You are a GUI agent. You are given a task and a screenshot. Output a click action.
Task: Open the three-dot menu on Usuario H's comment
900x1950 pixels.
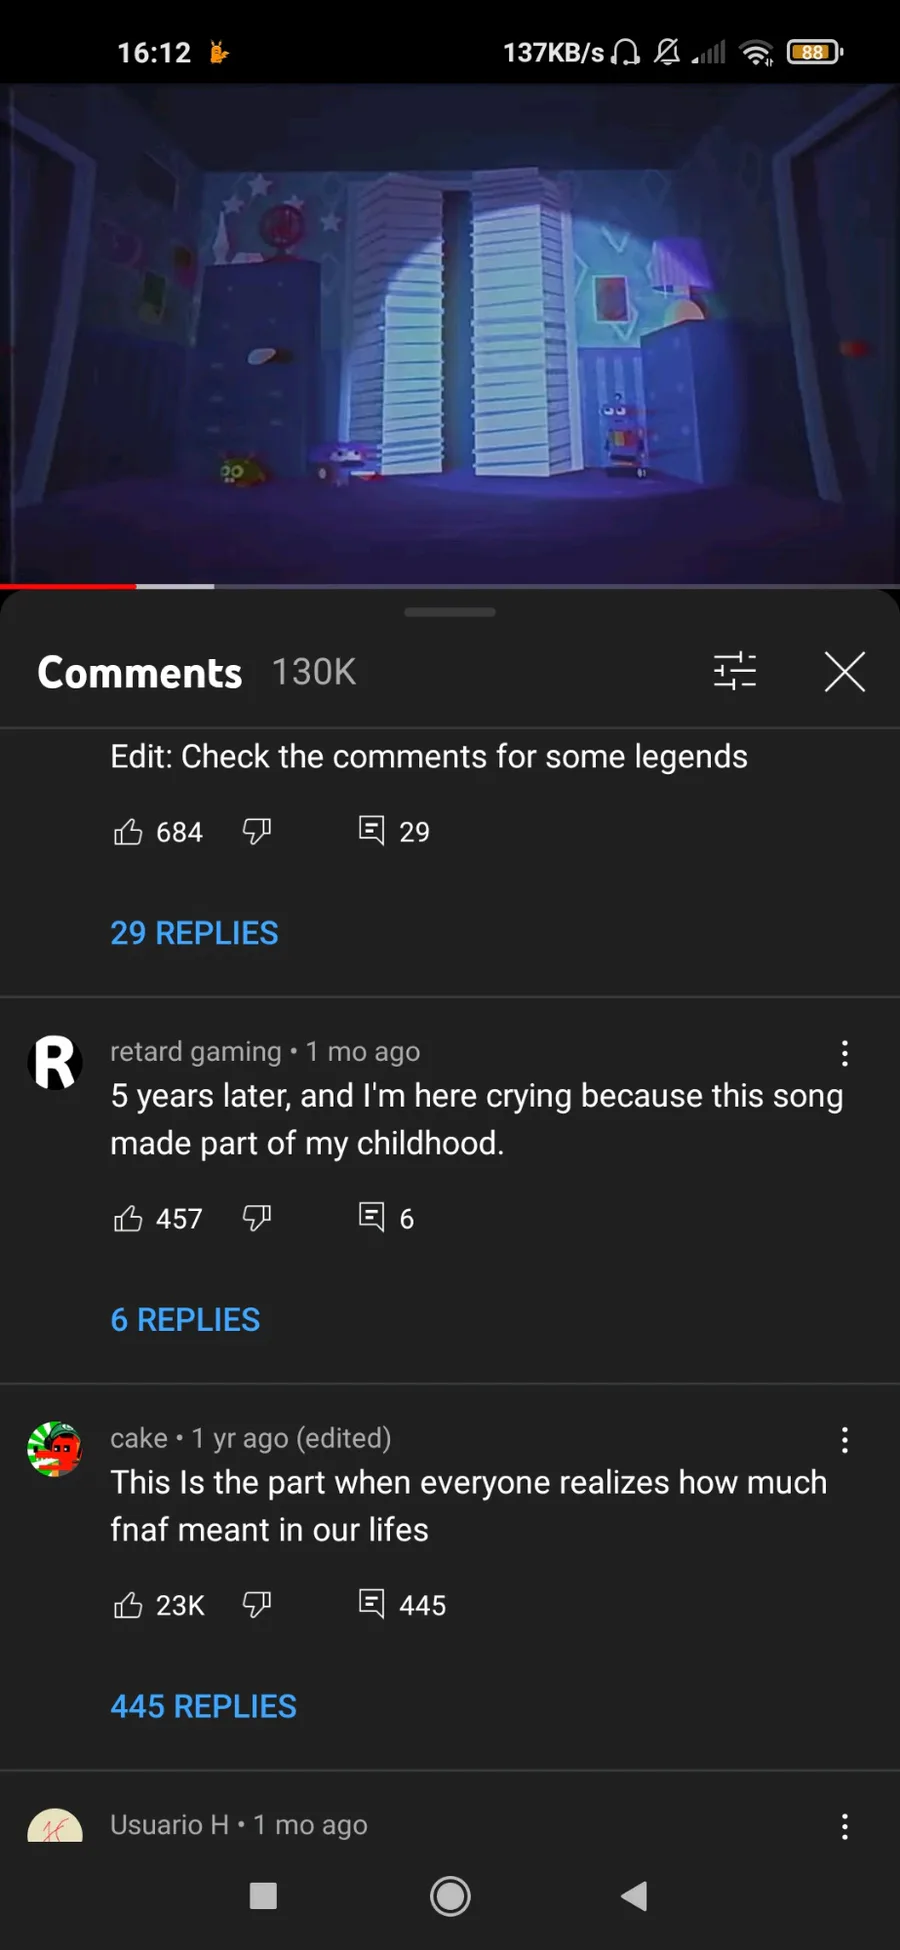click(845, 1827)
